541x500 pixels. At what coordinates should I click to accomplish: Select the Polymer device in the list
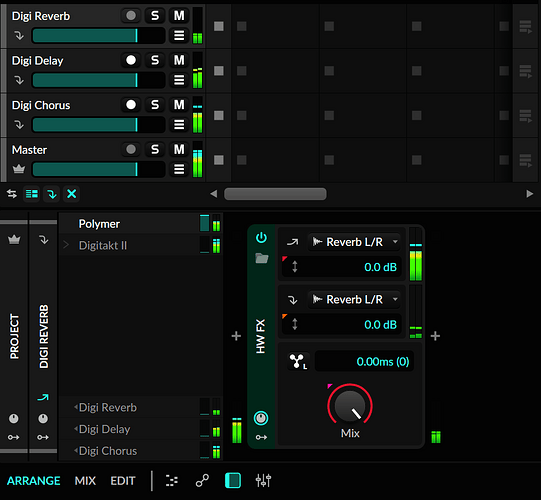coord(99,224)
